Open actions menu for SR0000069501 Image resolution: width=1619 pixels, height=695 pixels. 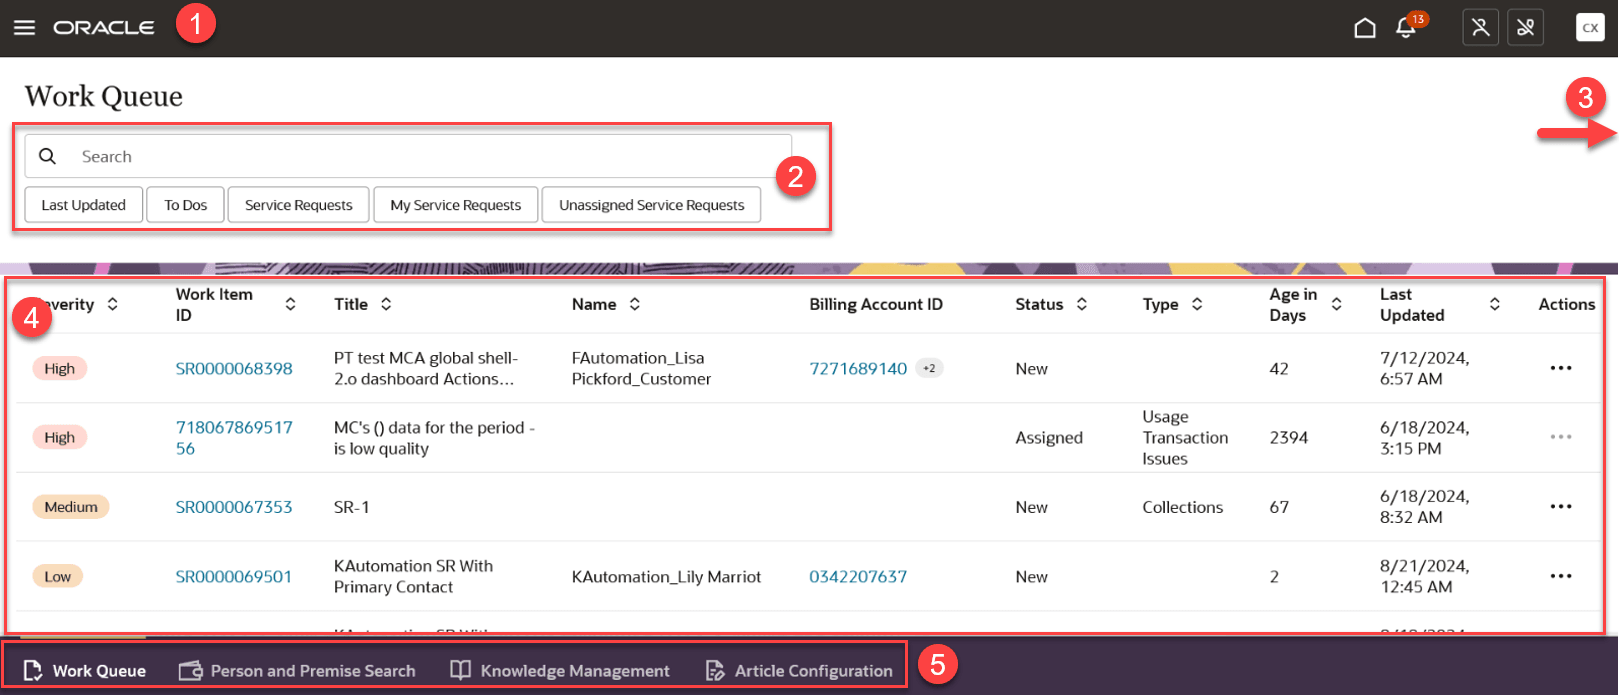[x=1560, y=576]
